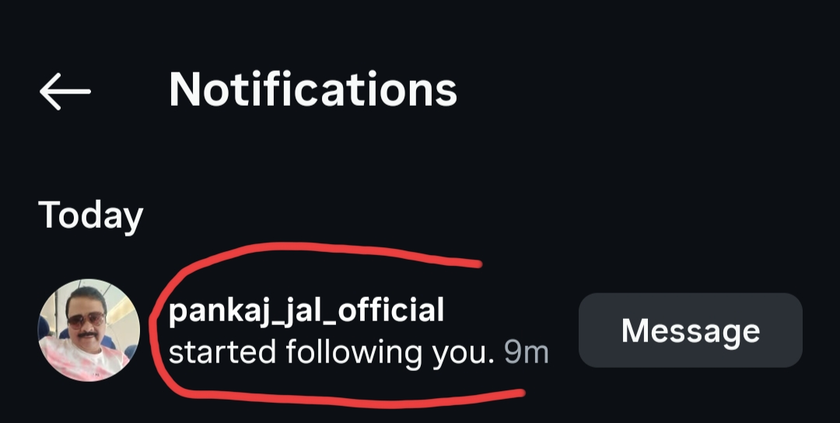The height and width of the screenshot is (423, 840).
Task: View the follower's avatar photo
Action: (88, 330)
